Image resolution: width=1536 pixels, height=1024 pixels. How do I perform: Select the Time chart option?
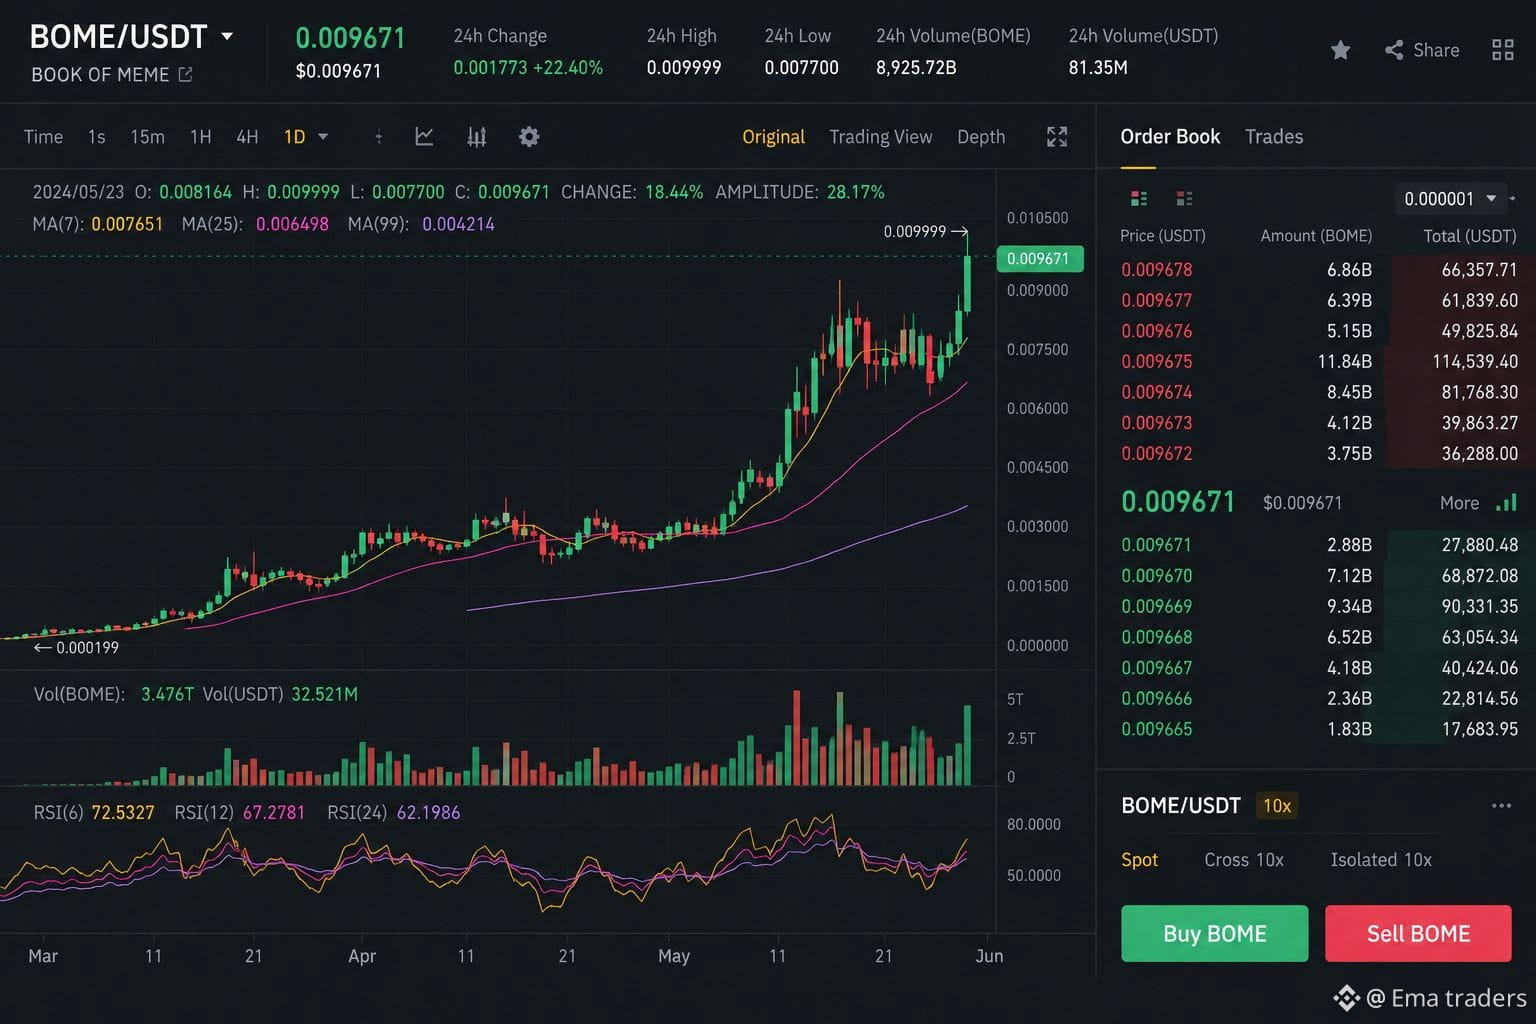click(x=43, y=137)
